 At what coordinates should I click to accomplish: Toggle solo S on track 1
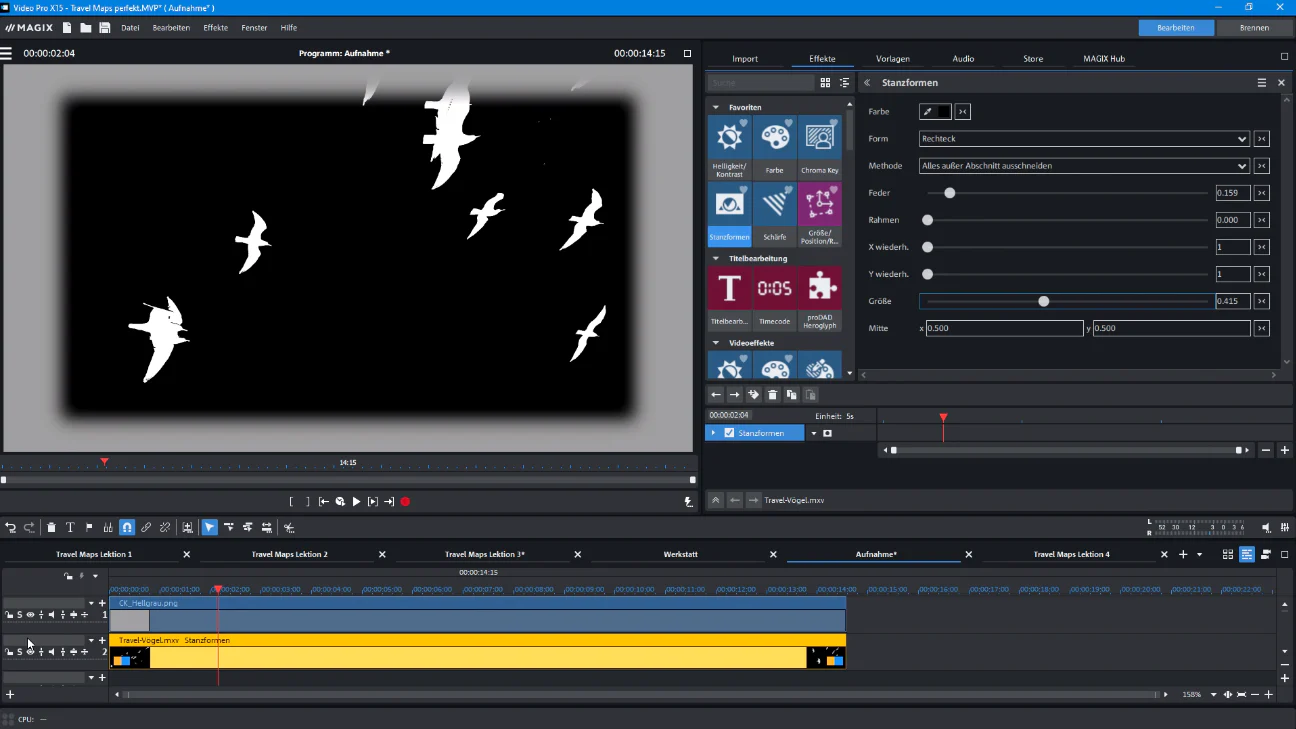(x=19, y=615)
